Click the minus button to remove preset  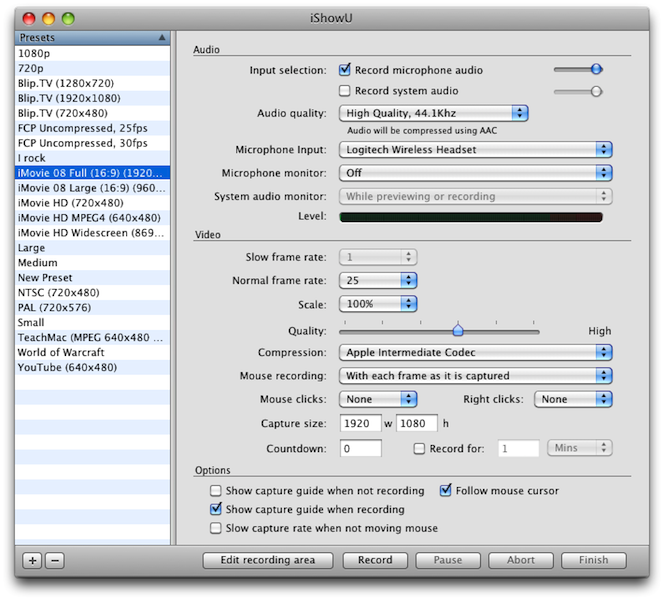[54, 560]
